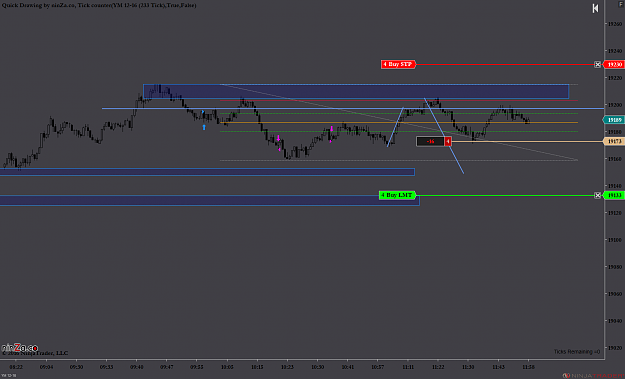Click the 09:40 time axis label
The height and width of the screenshot is (379, 625).
tap(137, 367)
